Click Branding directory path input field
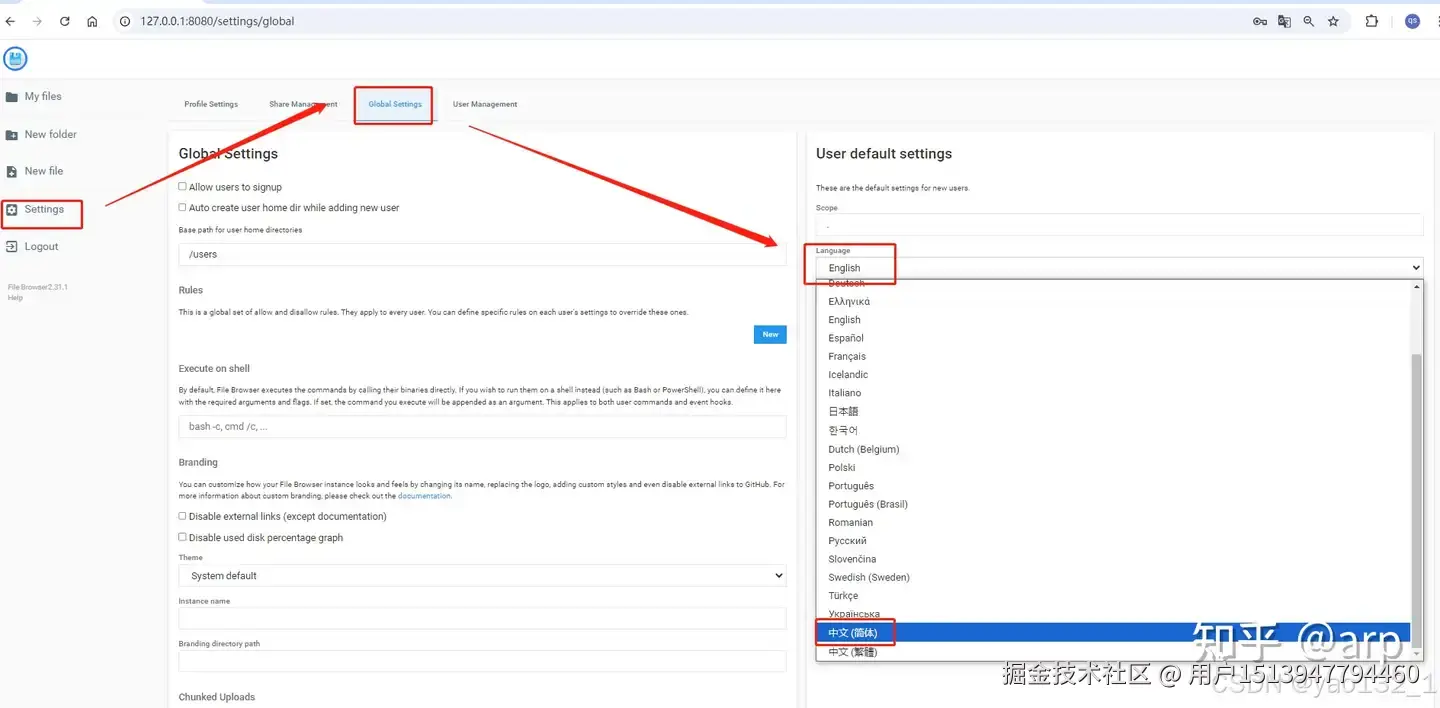 click(x=482, y=661)
